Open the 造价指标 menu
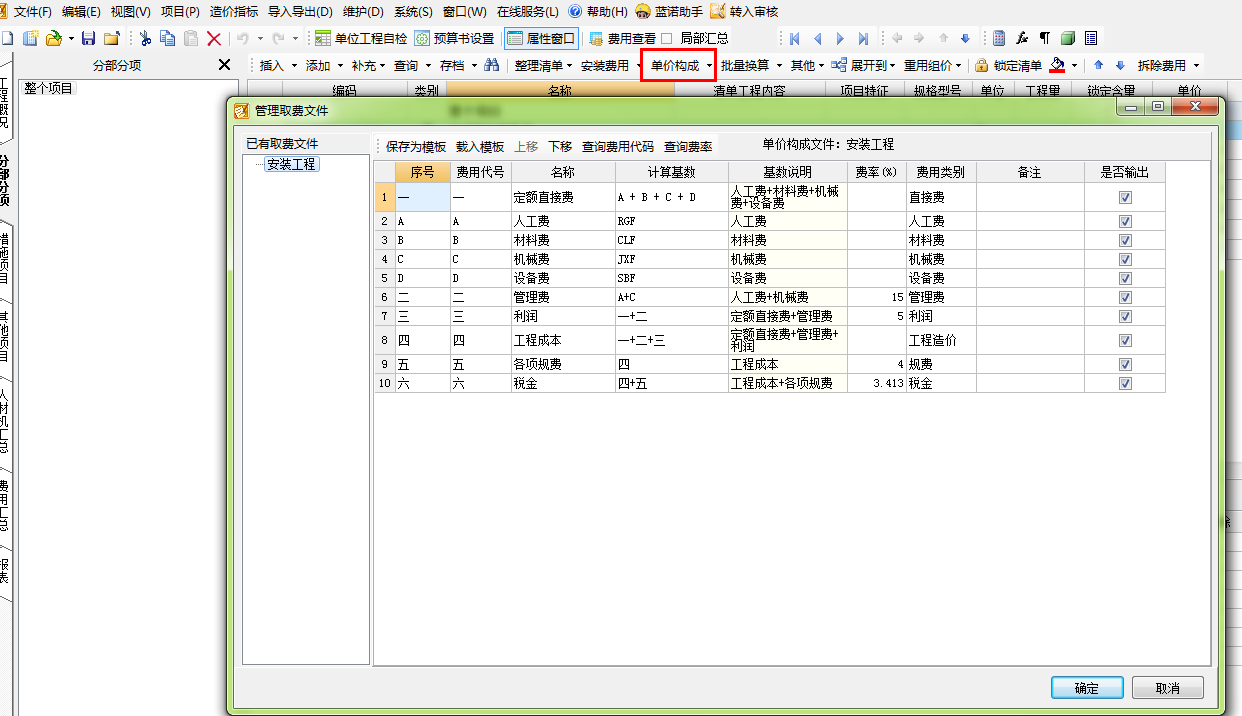 (234, 12)
